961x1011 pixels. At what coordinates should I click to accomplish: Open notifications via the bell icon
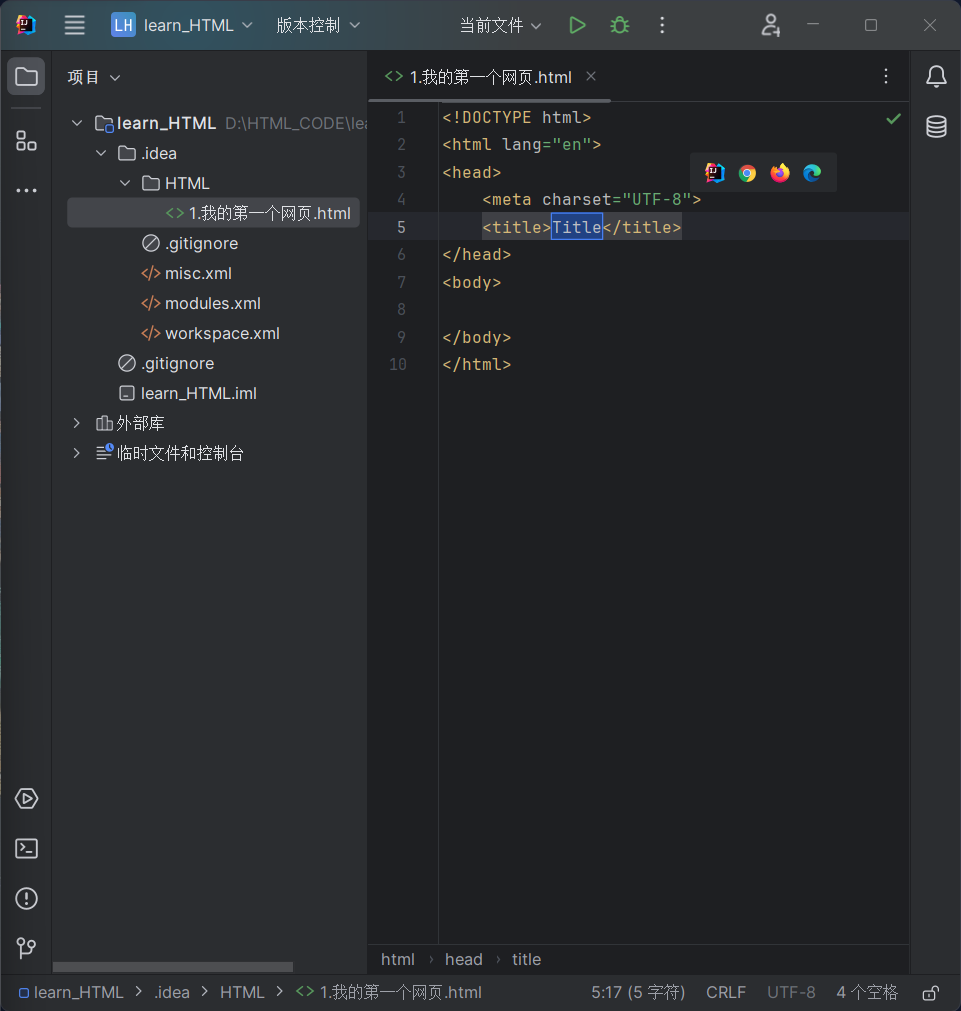937,76
